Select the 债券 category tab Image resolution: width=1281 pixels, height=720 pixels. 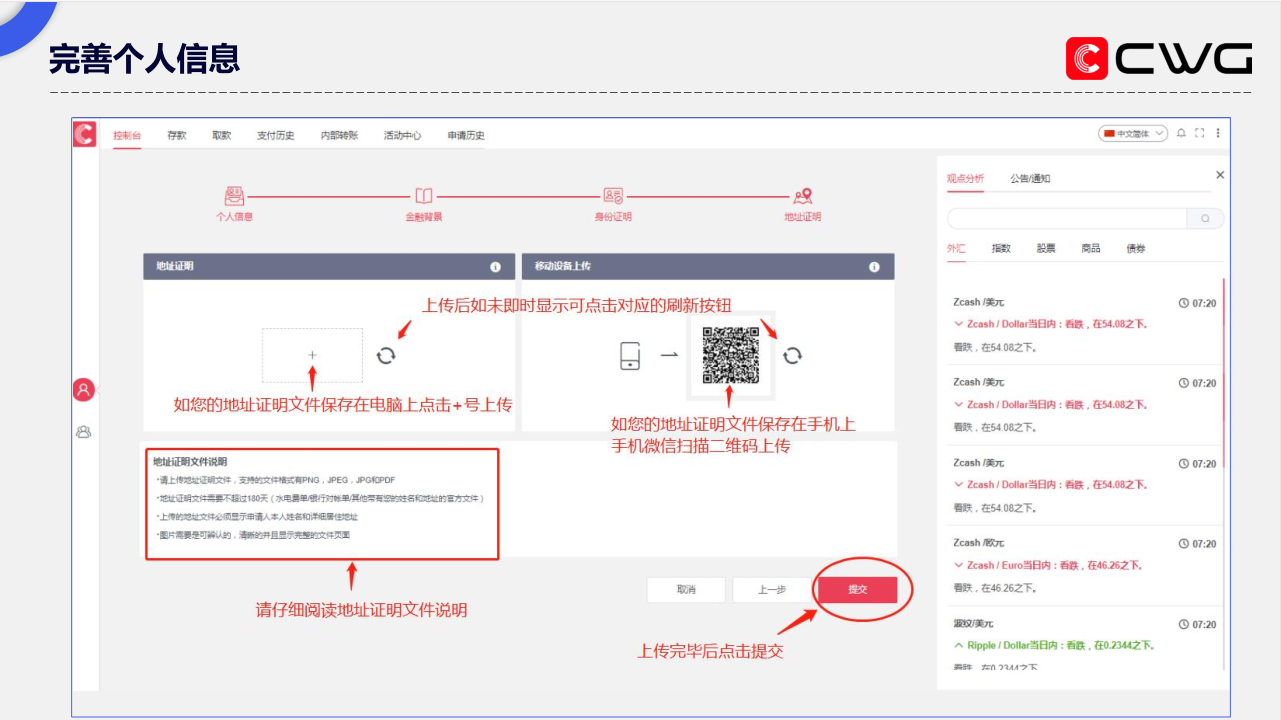(1136, 248)
